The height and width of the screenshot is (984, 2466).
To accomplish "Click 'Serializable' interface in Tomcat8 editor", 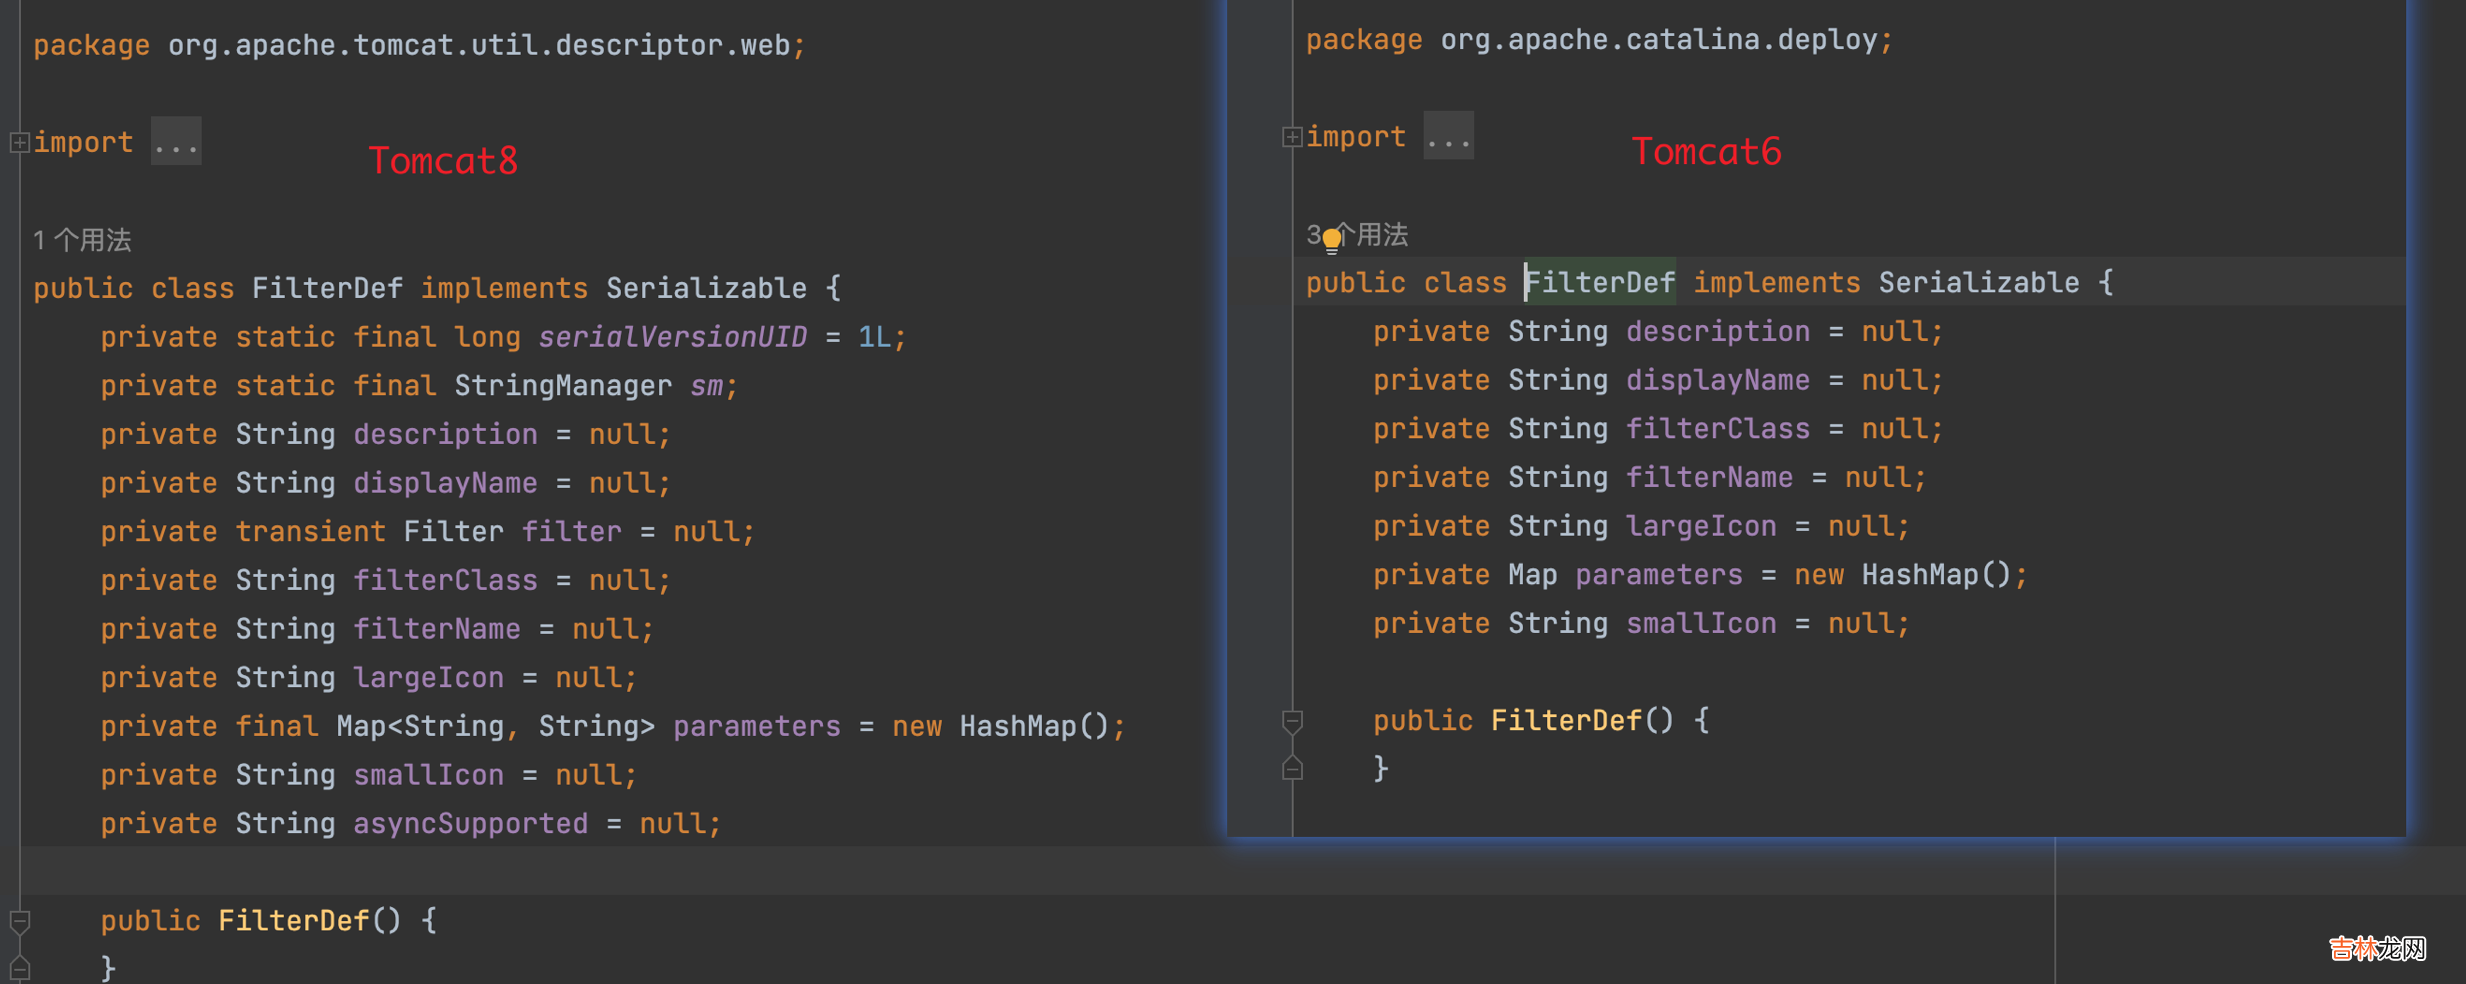I will click(x=706, y=288).
